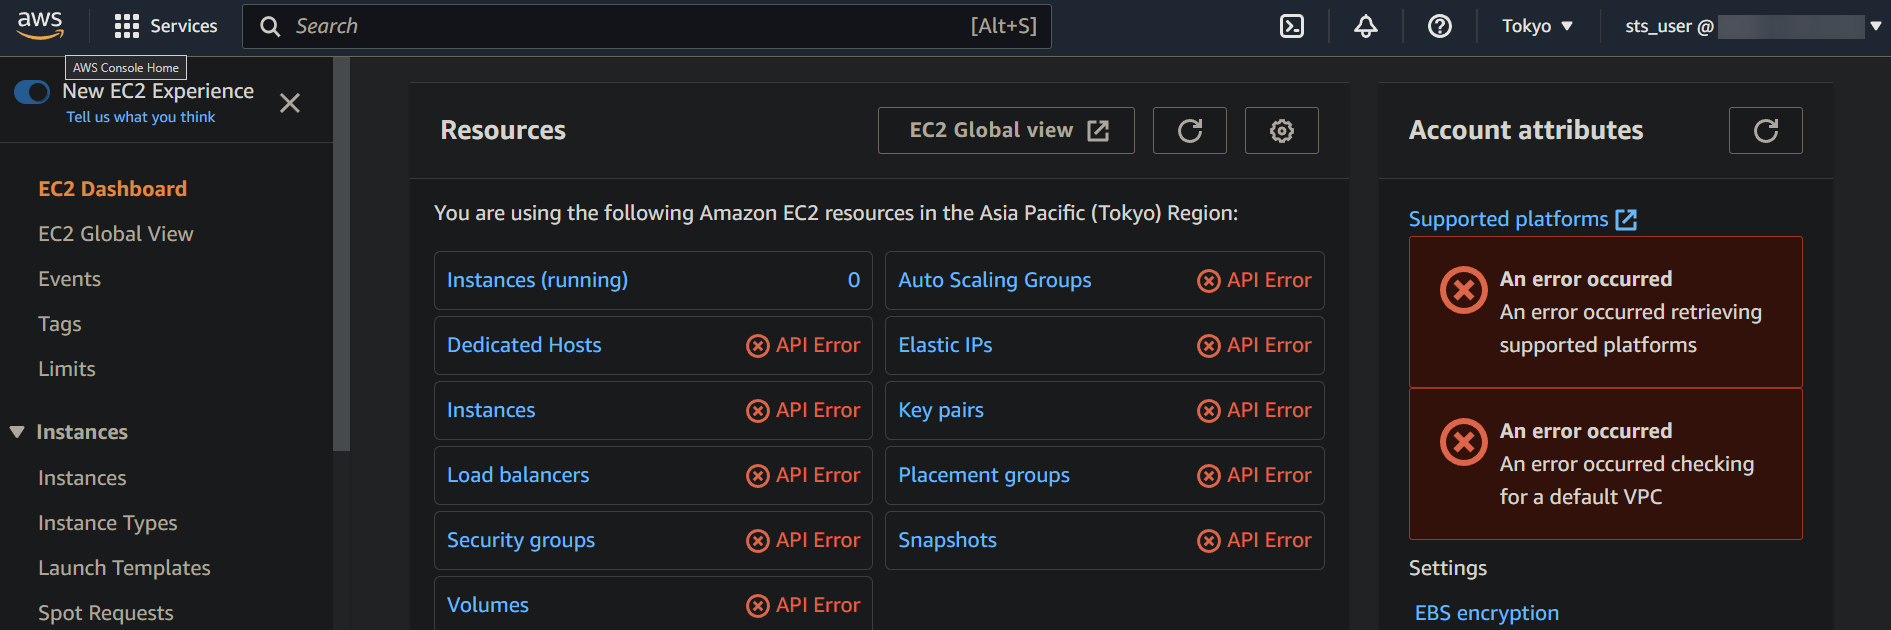Open the Security groups resource link

[x=520, y=540]
